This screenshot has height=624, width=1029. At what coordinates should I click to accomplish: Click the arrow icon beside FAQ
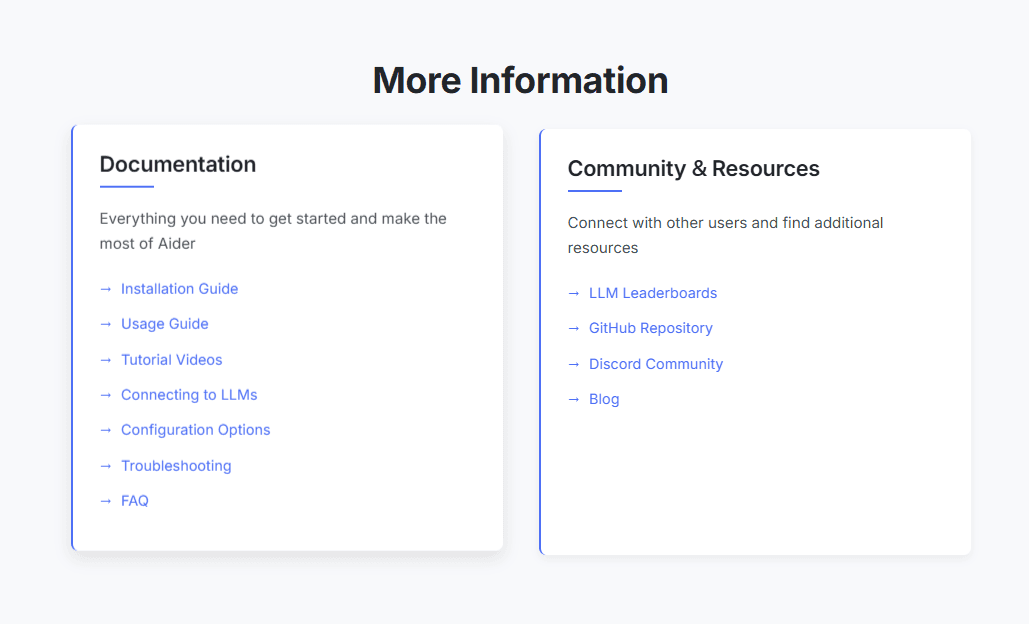point(105,501)
